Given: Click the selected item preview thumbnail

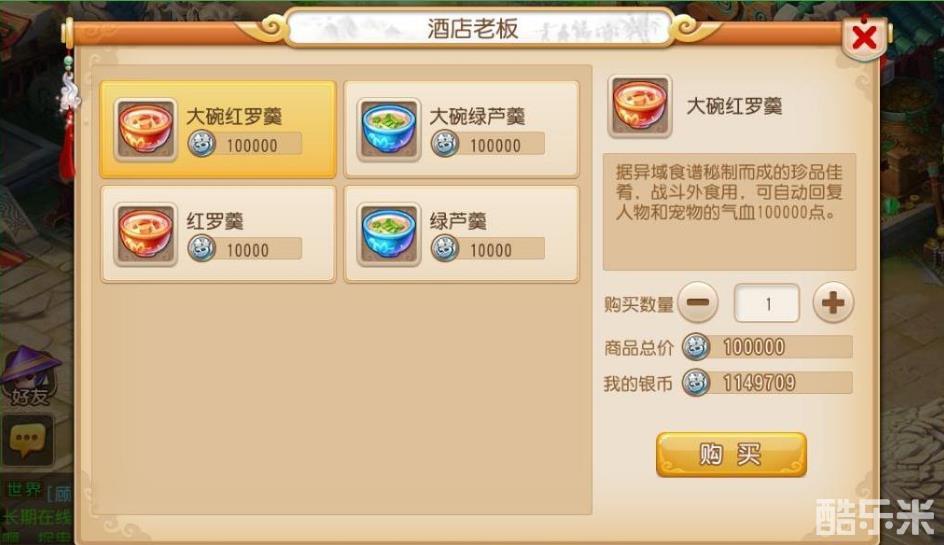Looking at the screenshot, I should (x=639, y=107).
